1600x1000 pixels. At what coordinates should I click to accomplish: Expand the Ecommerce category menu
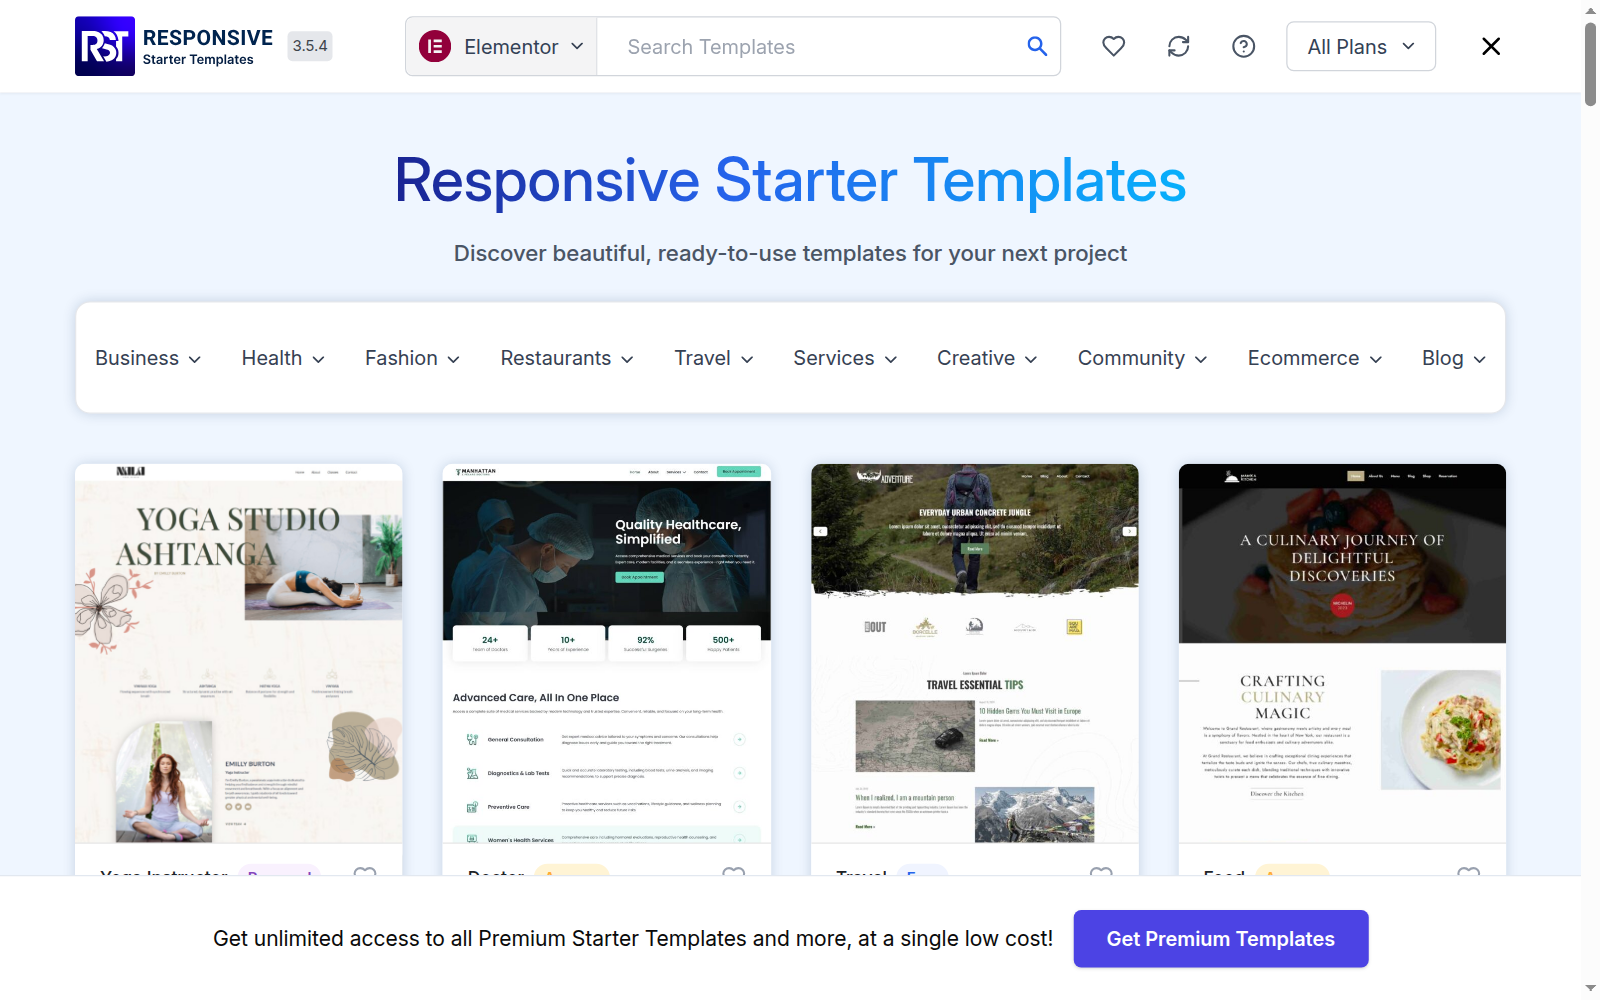coord(1315,358)
